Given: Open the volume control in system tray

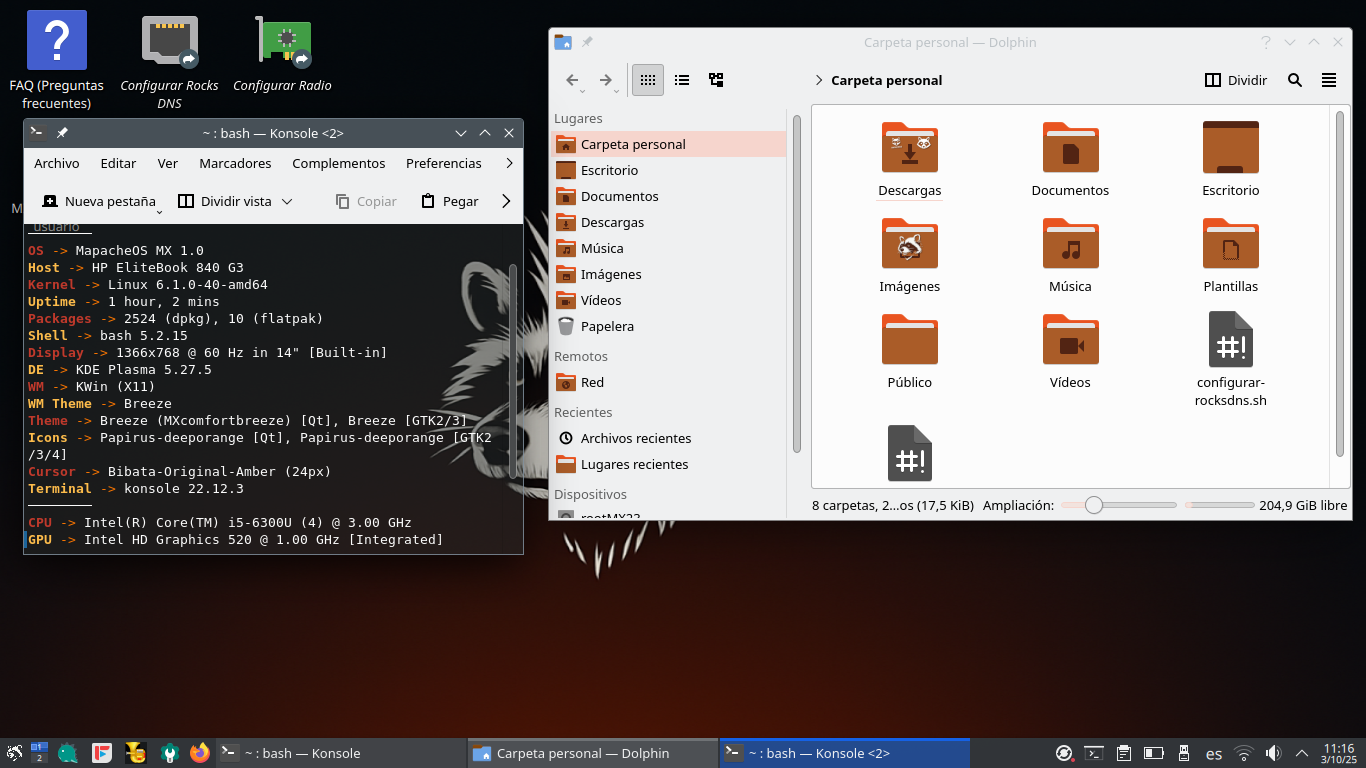Looking at the screenshot, I should [1273, 753].
